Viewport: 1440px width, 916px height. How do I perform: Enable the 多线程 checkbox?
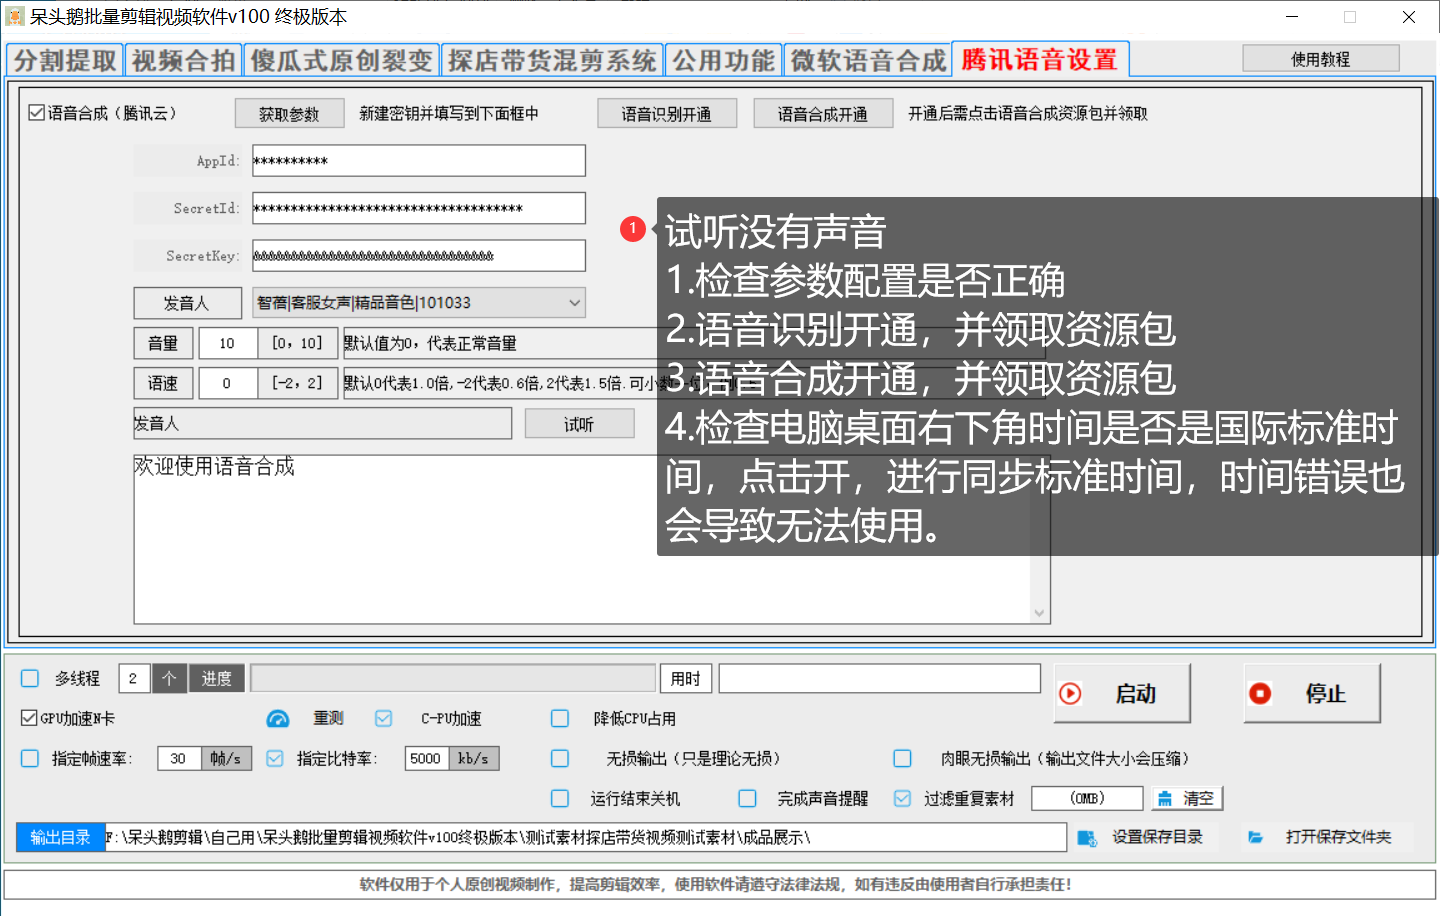tap(30, 678)
